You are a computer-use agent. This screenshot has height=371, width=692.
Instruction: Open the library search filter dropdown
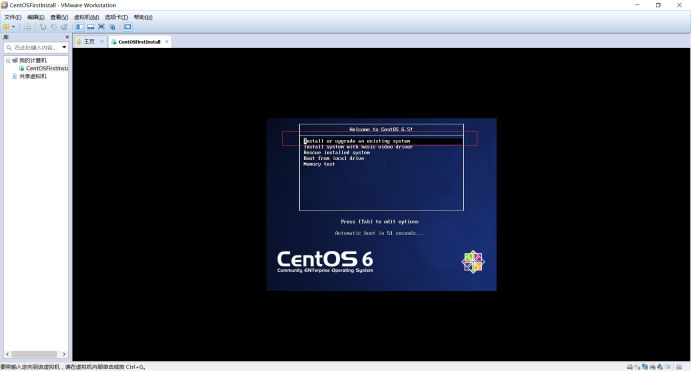click(x=64, y=47)
